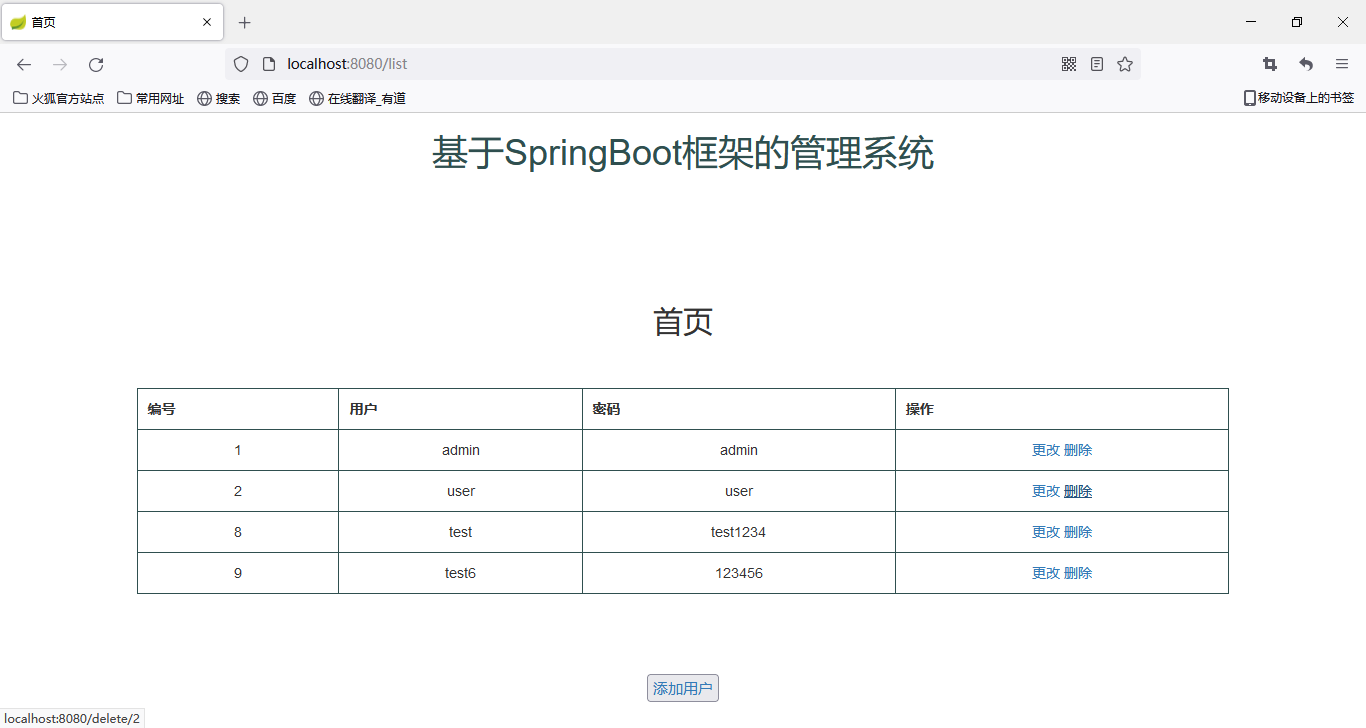Click the page info icon in address bar
The height and width of the screenshot is (728, 1366).
268,64
